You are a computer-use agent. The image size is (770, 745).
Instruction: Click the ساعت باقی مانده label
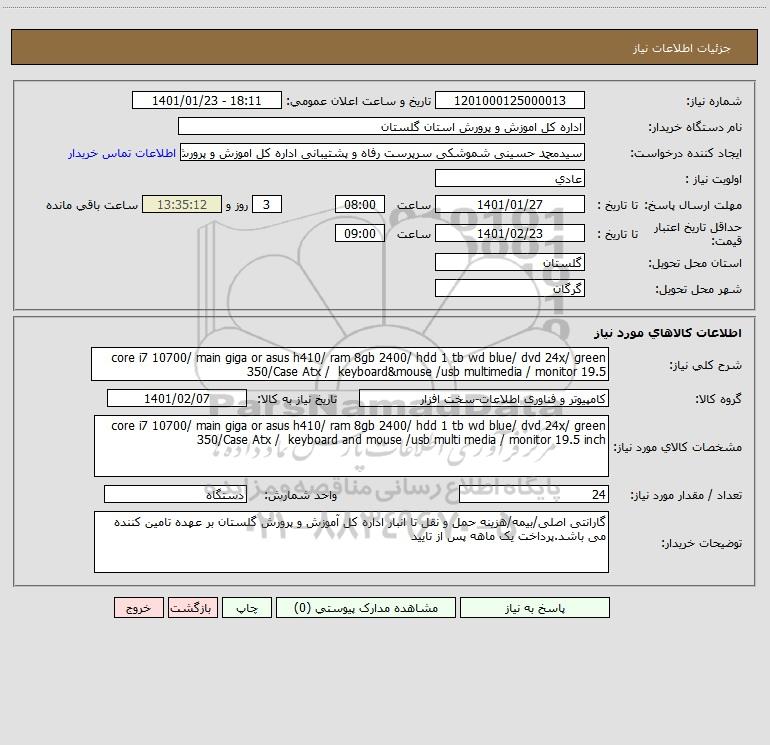click(x=92, y=205)
